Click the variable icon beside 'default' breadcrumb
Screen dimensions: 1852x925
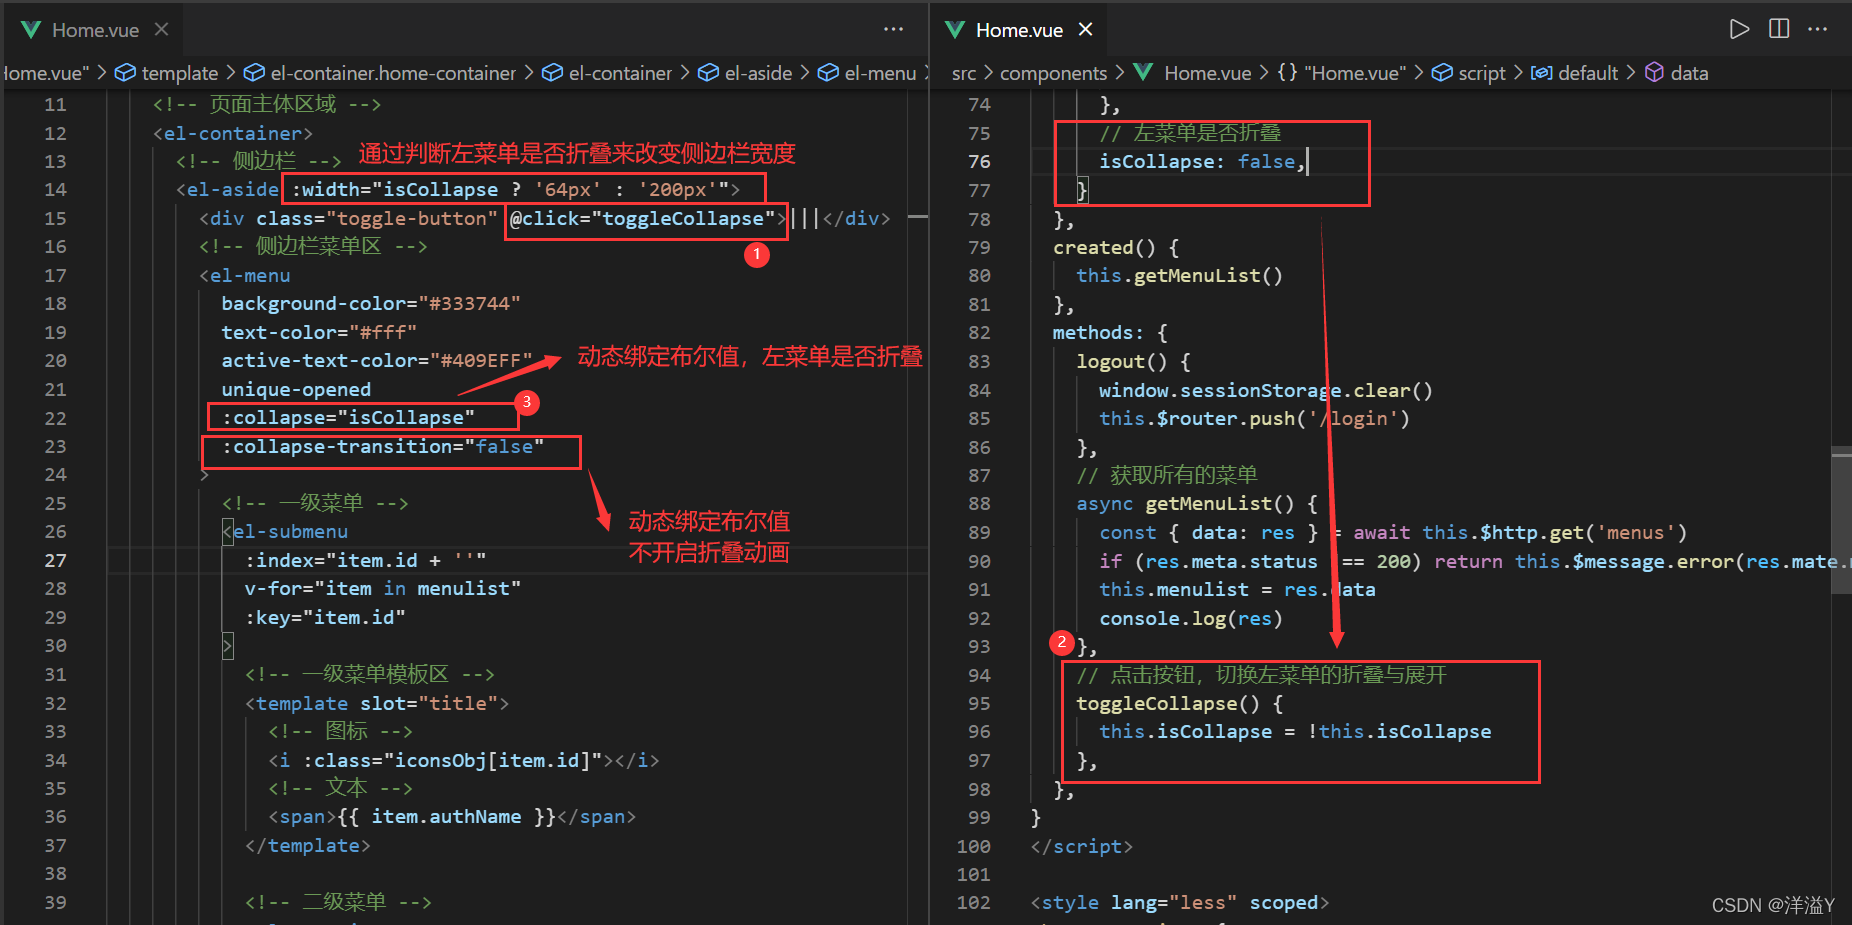[x=1542, y=73]
